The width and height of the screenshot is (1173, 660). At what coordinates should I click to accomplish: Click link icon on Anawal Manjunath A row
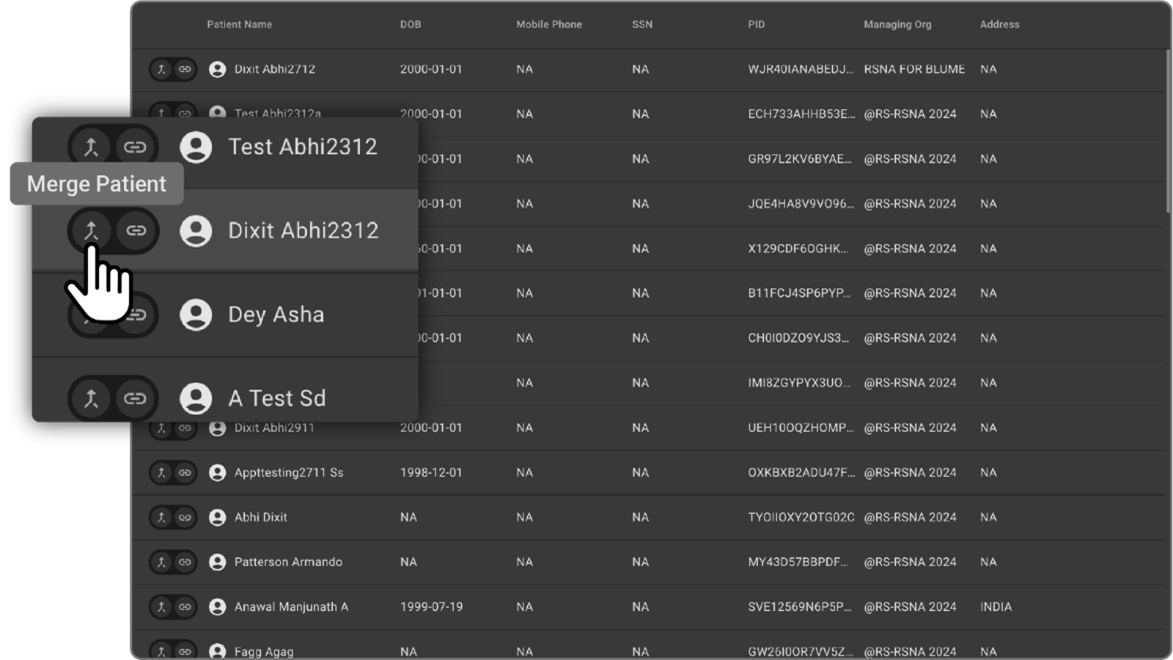click(x=185, y=607)
